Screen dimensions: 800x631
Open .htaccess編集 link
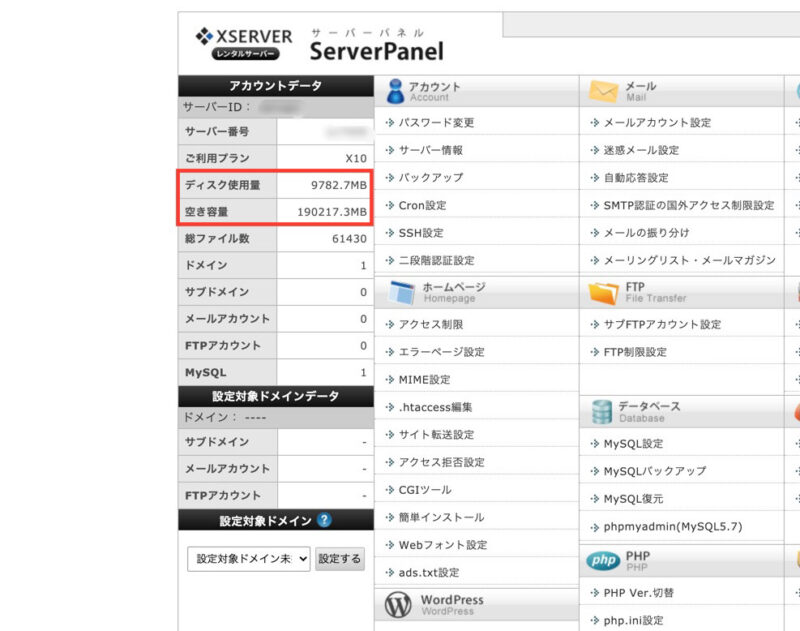pos(435,407)
